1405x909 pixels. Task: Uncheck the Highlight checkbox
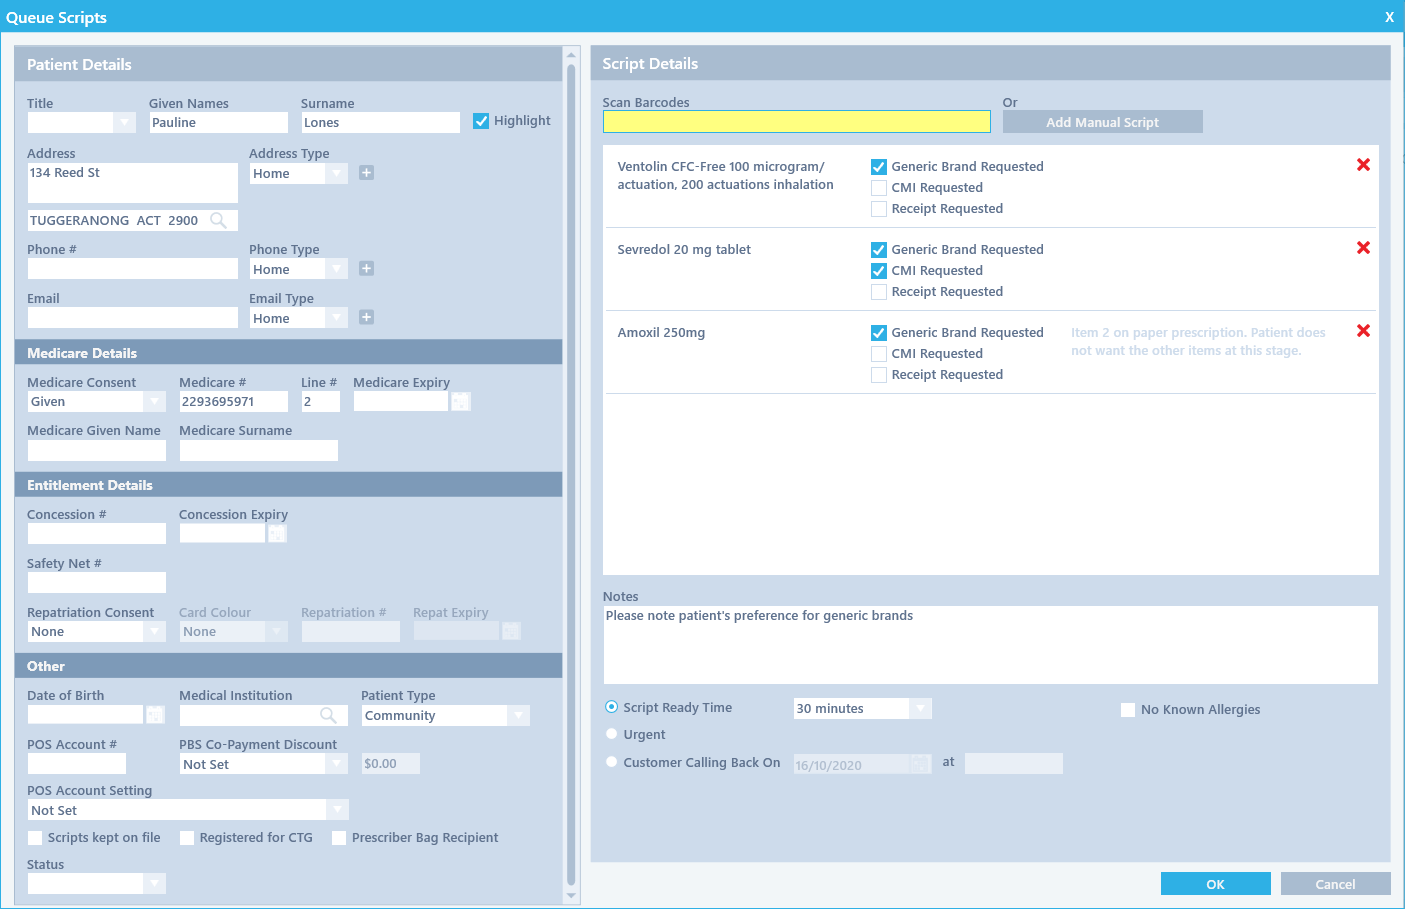[x=481, y=121]
